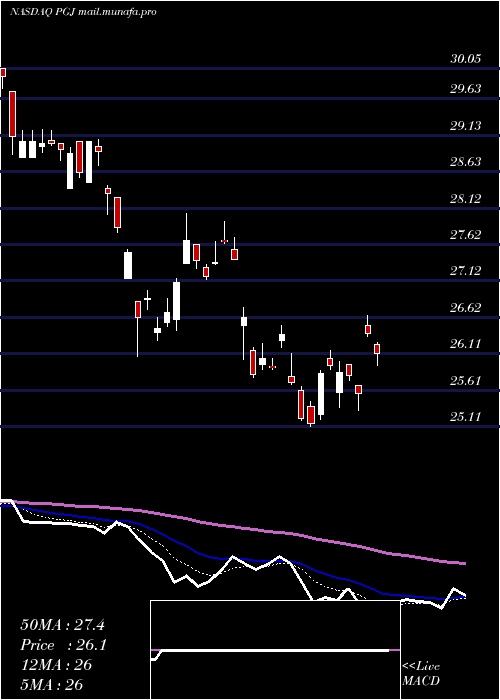Image resolution: width=500 pixels, height=700 pixels.
Task: Click the 30.05 price level label
Action: pyautogui.click(x=465, y=59)
